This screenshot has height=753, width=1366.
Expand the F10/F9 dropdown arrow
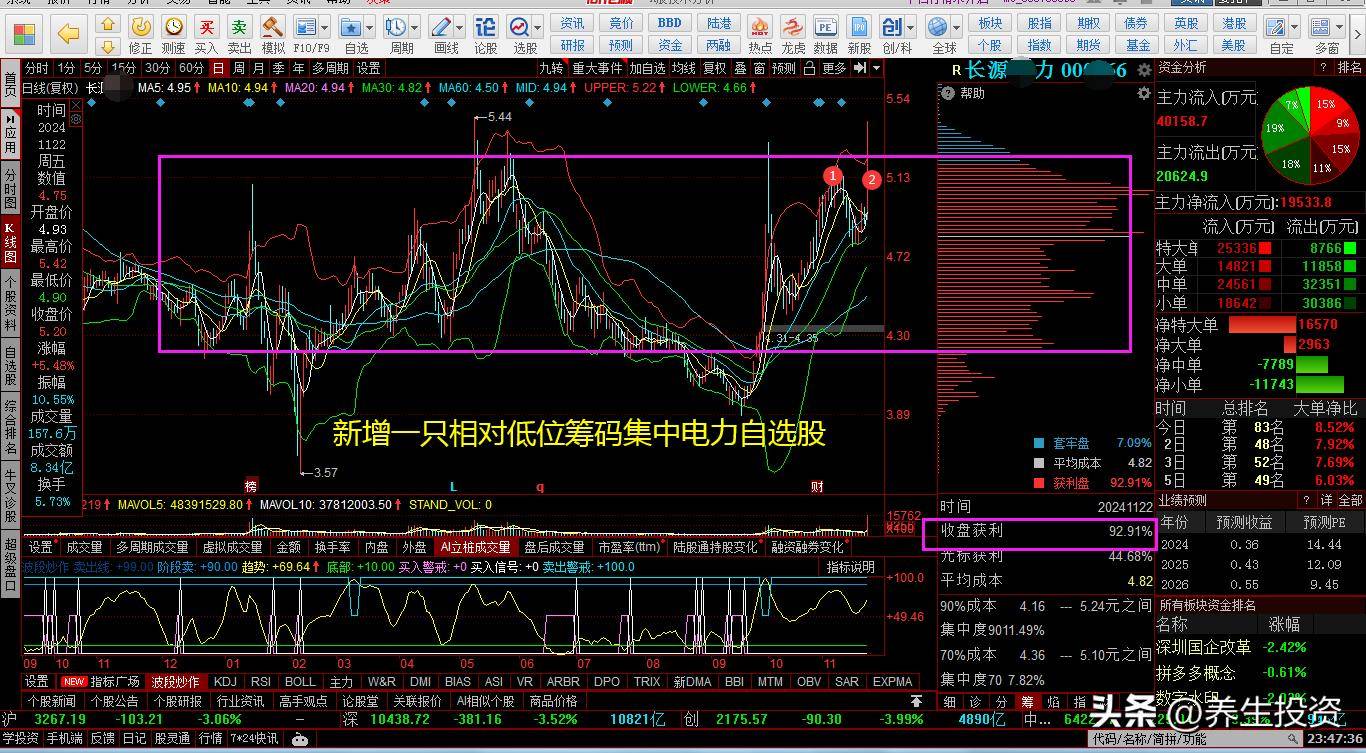(x=325, y=27)
